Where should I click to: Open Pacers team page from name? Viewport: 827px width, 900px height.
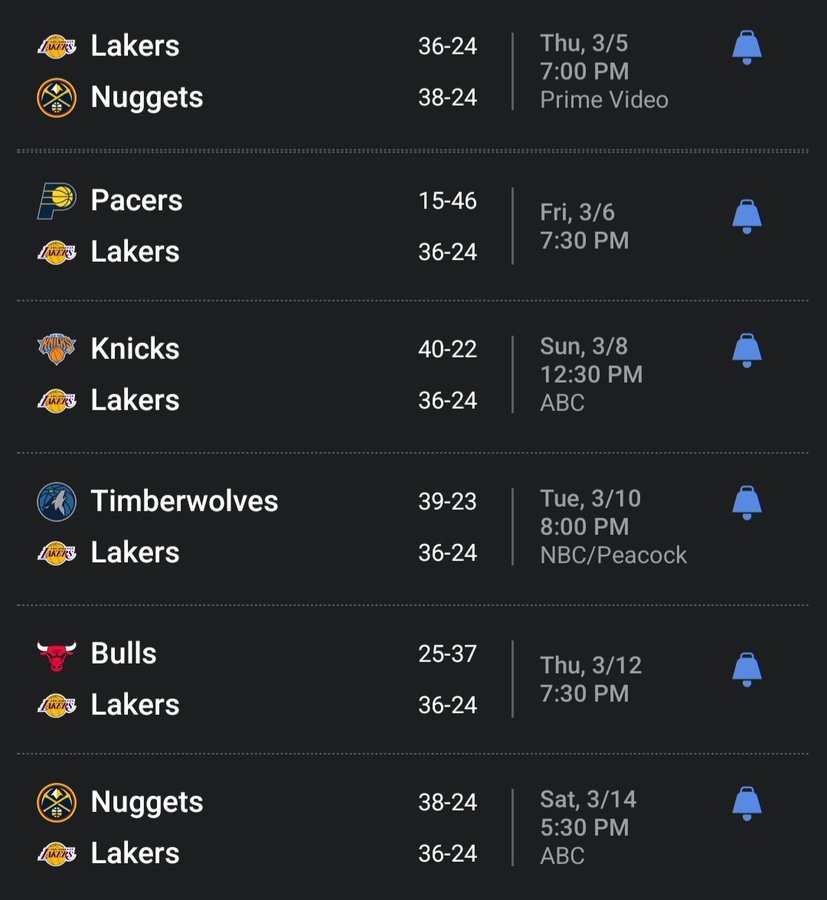(x=137, y=201)
